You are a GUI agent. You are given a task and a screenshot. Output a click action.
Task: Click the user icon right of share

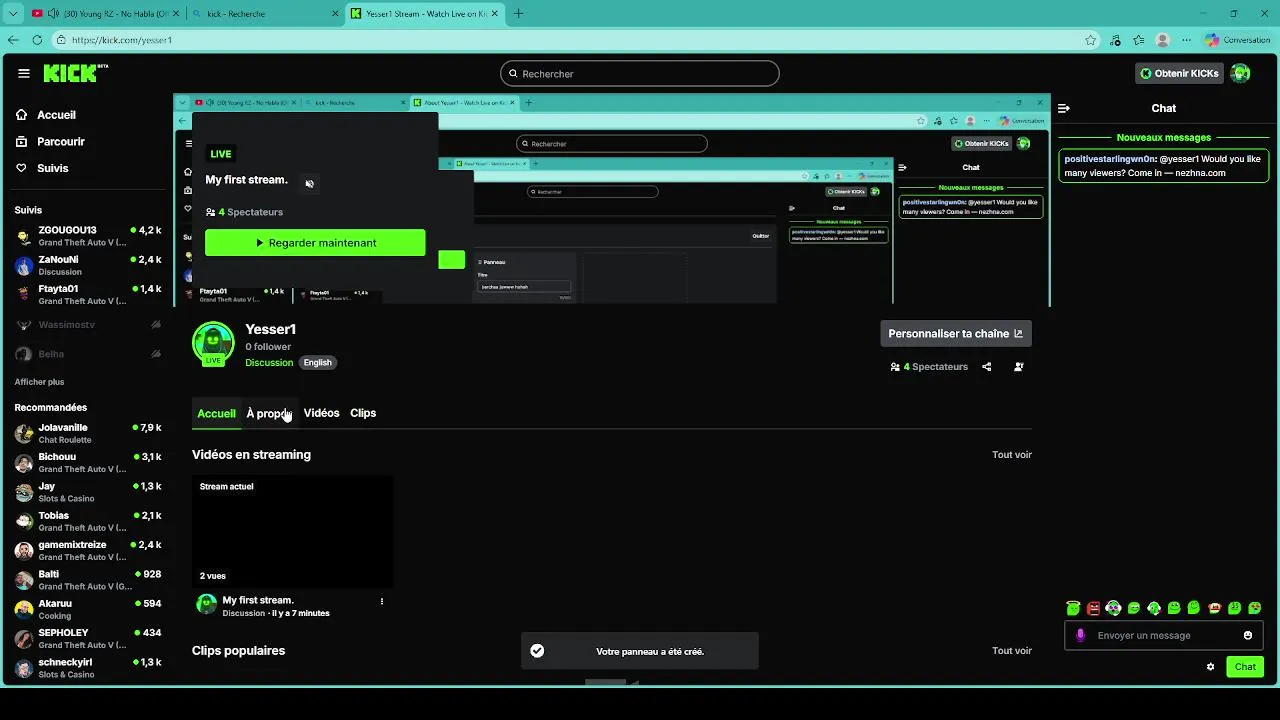(x=1019, y=367)
